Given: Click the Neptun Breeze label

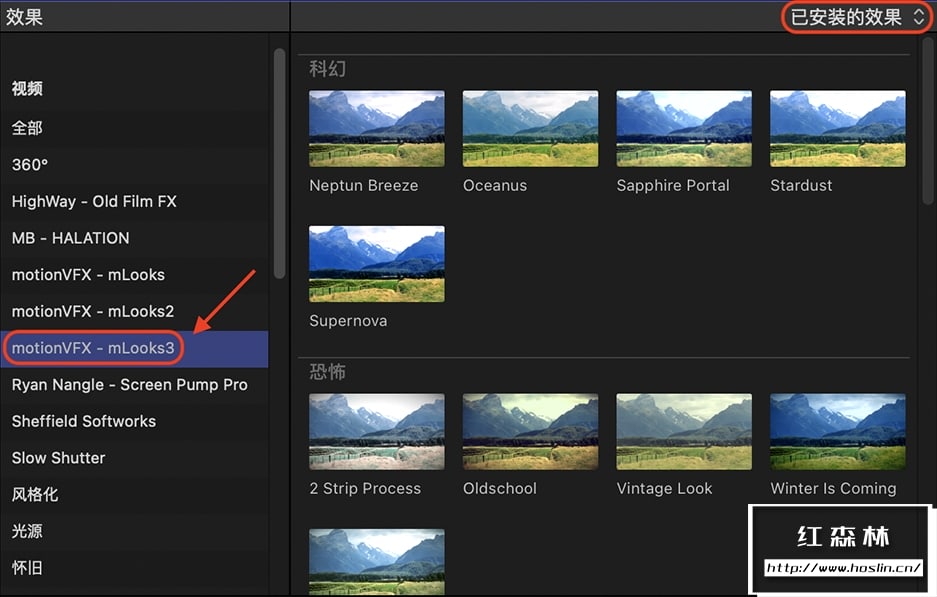Looking at the screenshot, I should (x=363, y=185).
